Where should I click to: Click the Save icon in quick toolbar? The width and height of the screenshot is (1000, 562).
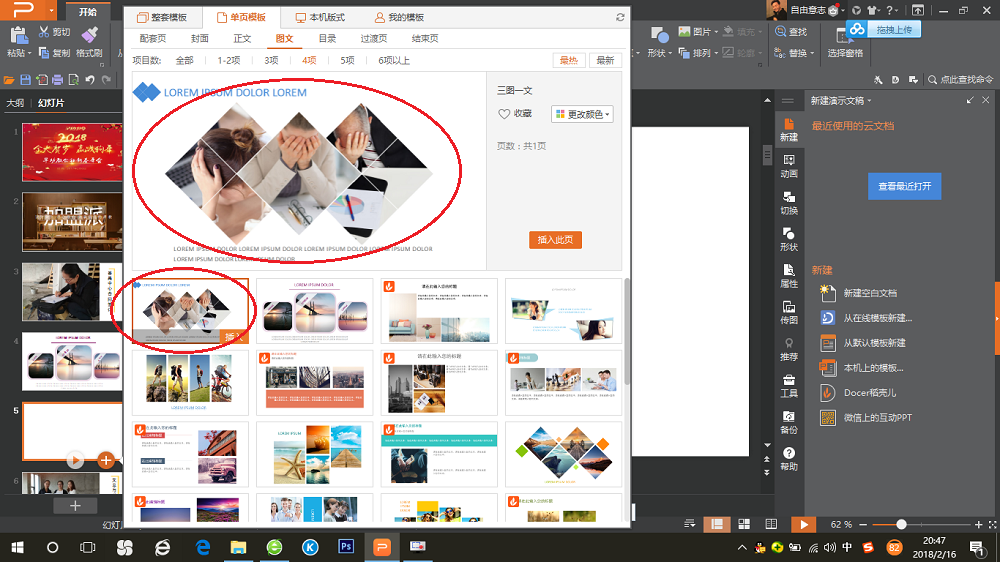coord(26,80)
